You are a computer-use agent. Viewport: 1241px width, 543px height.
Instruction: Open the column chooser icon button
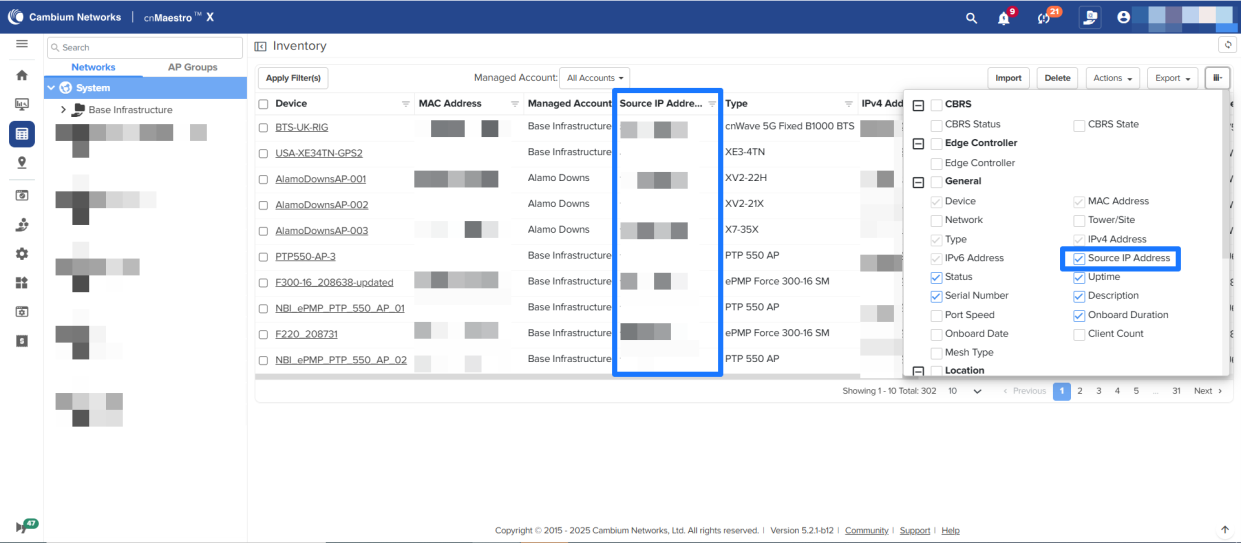(x=1217, y=77)
